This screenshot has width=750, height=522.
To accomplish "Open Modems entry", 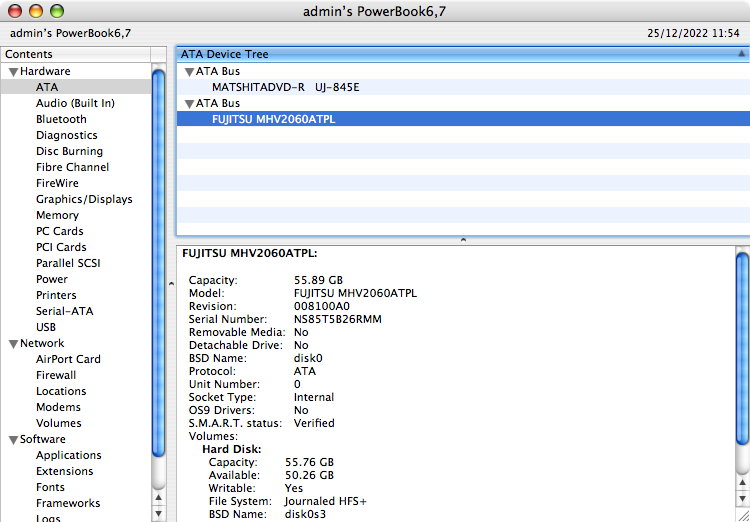I will [58, 407].
